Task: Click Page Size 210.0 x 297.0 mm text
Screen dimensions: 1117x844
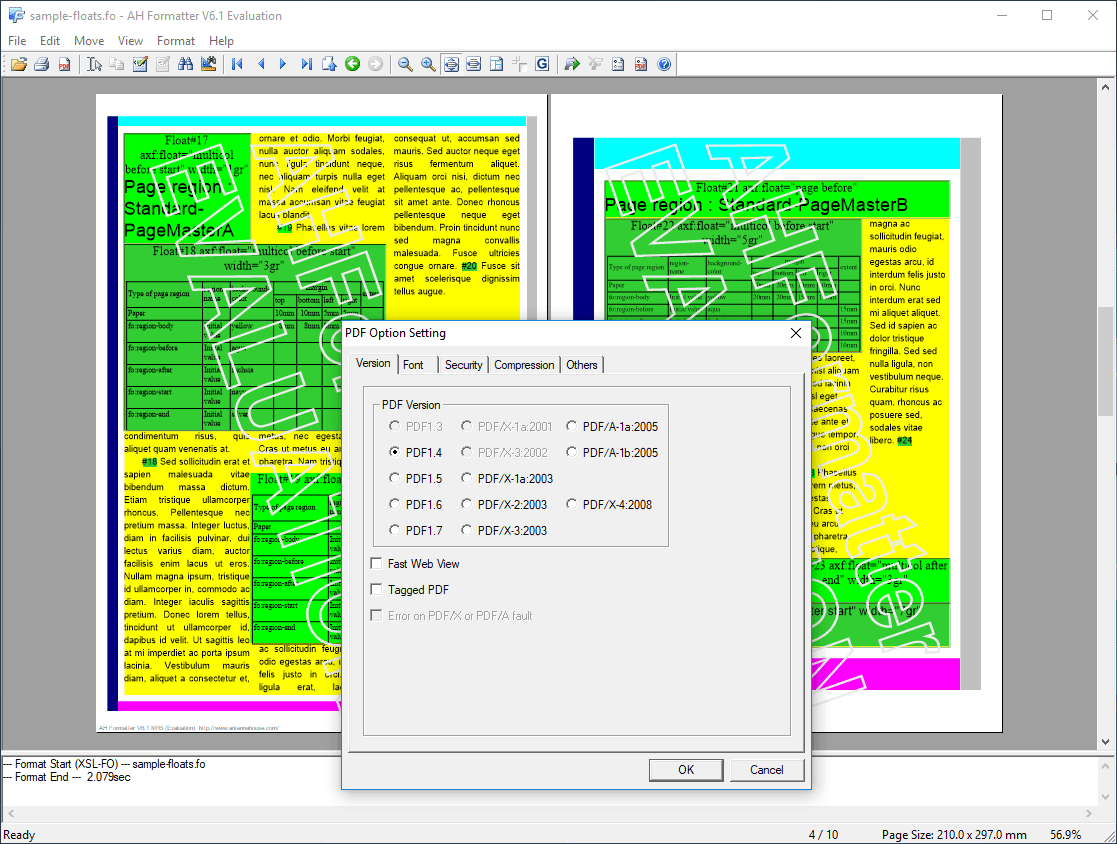Action: [954, 834]
